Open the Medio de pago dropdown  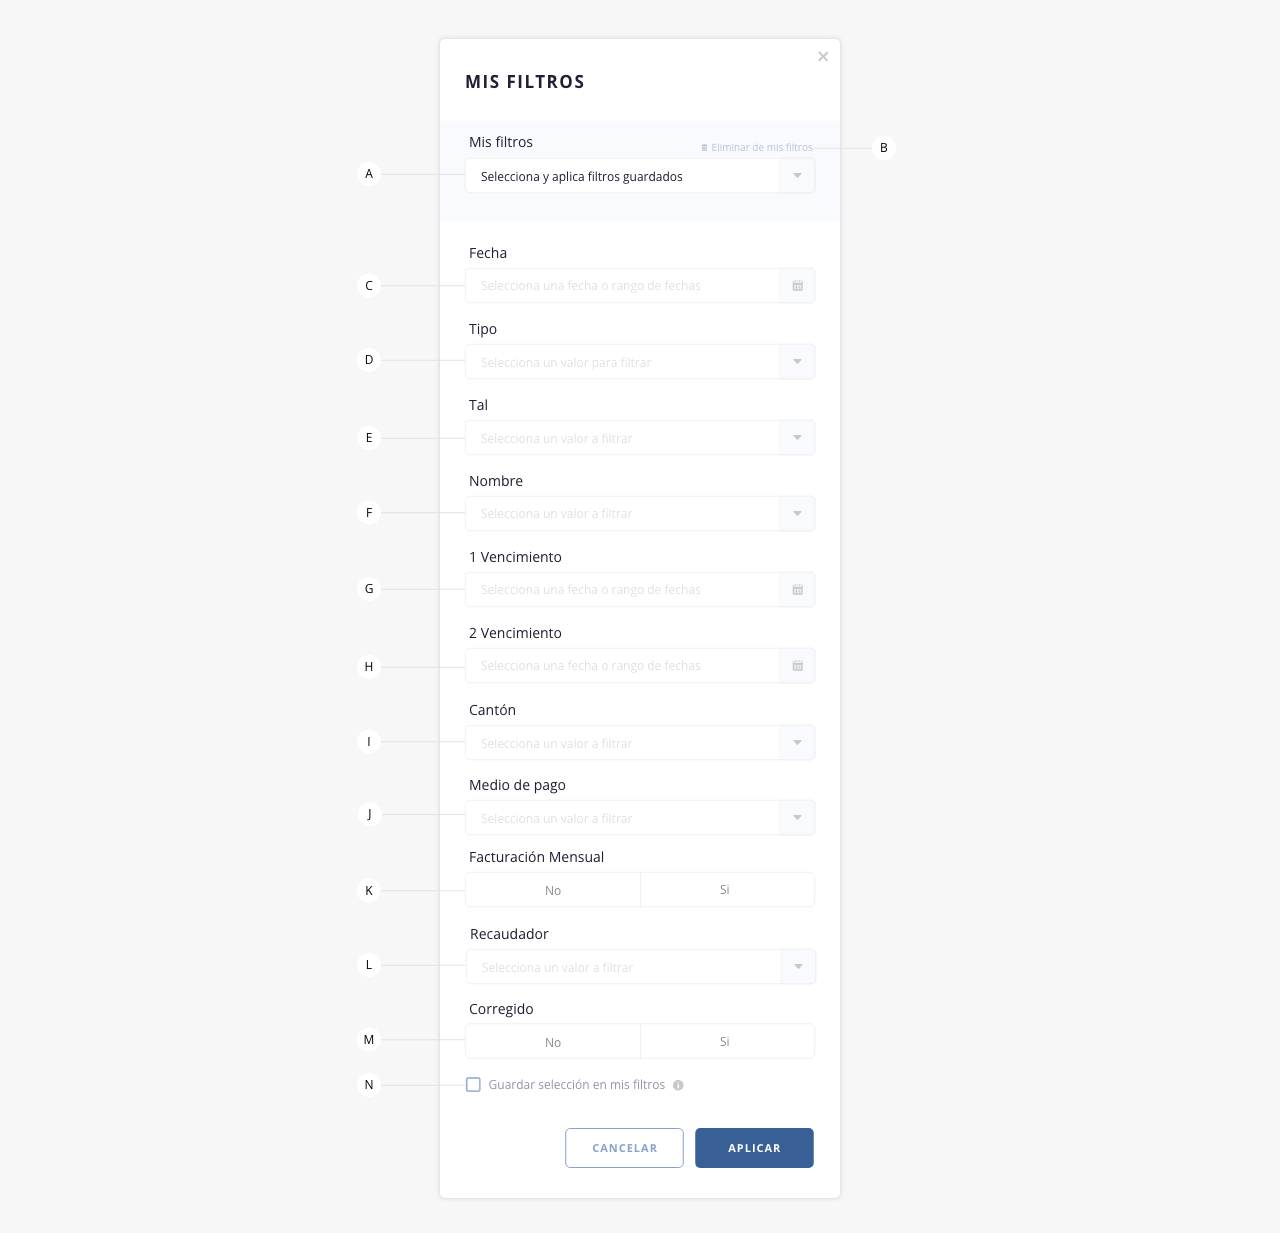640,818
